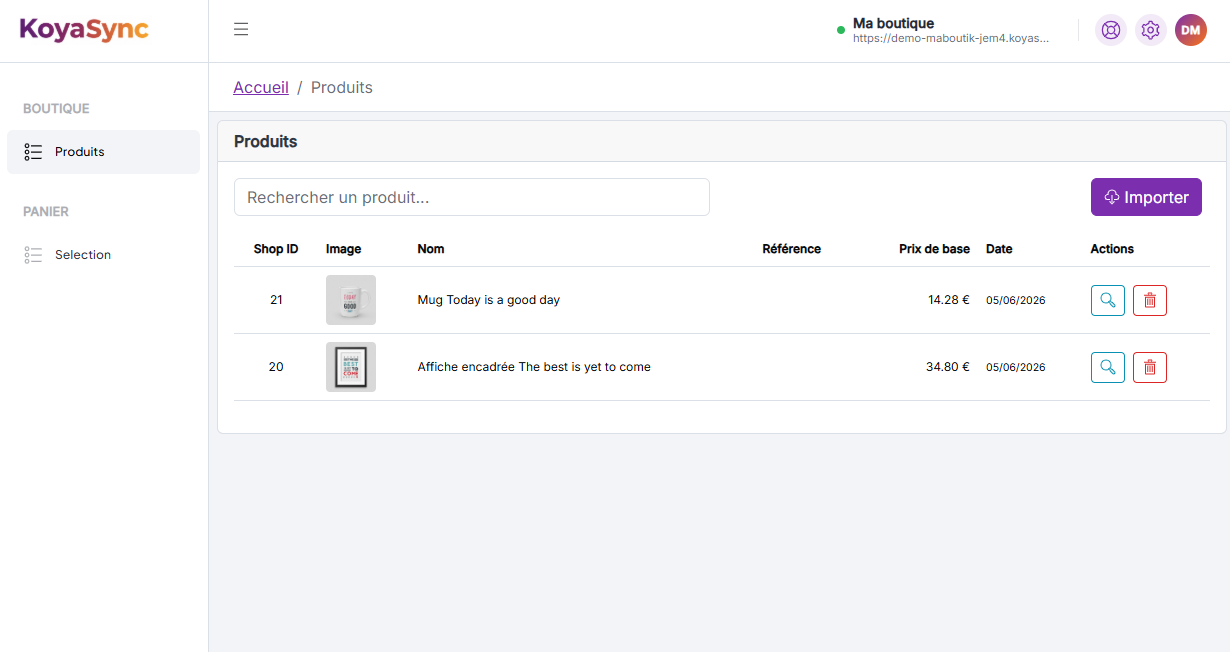Open Selection in the sidebar
Screen dimensions: 1230x652
click(x=103, y=255)
